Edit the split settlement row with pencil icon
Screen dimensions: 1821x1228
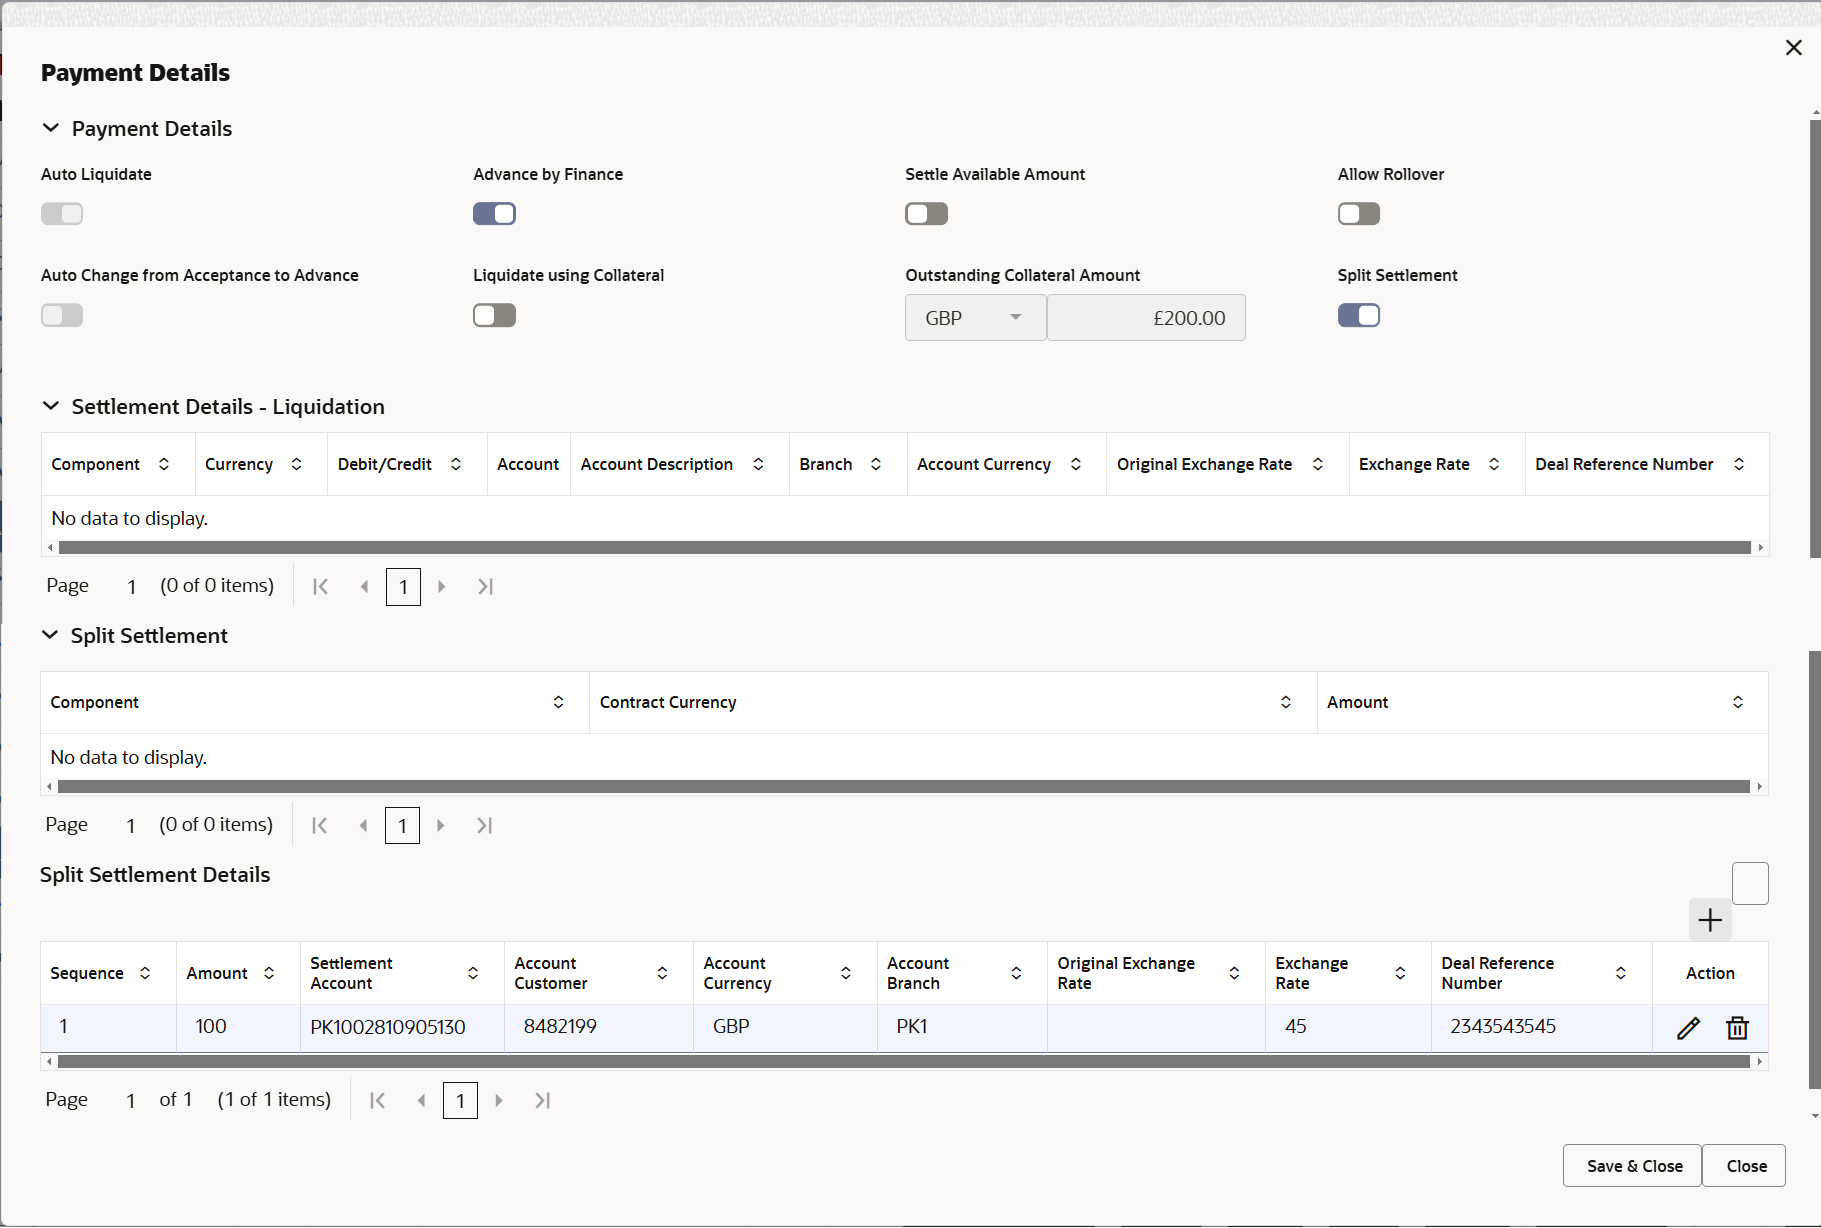pos(1687,1027)
